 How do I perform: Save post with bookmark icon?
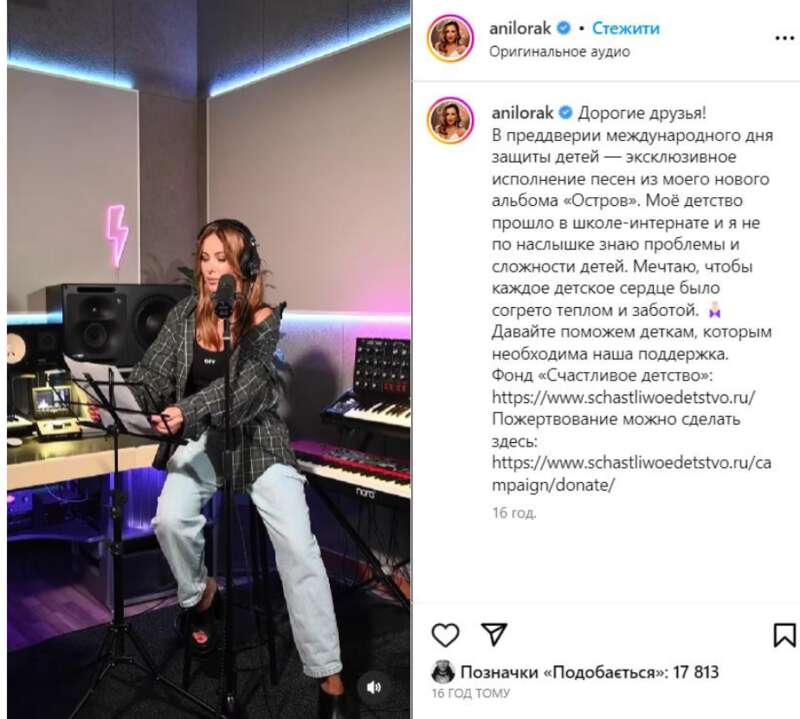pos(784,635)
